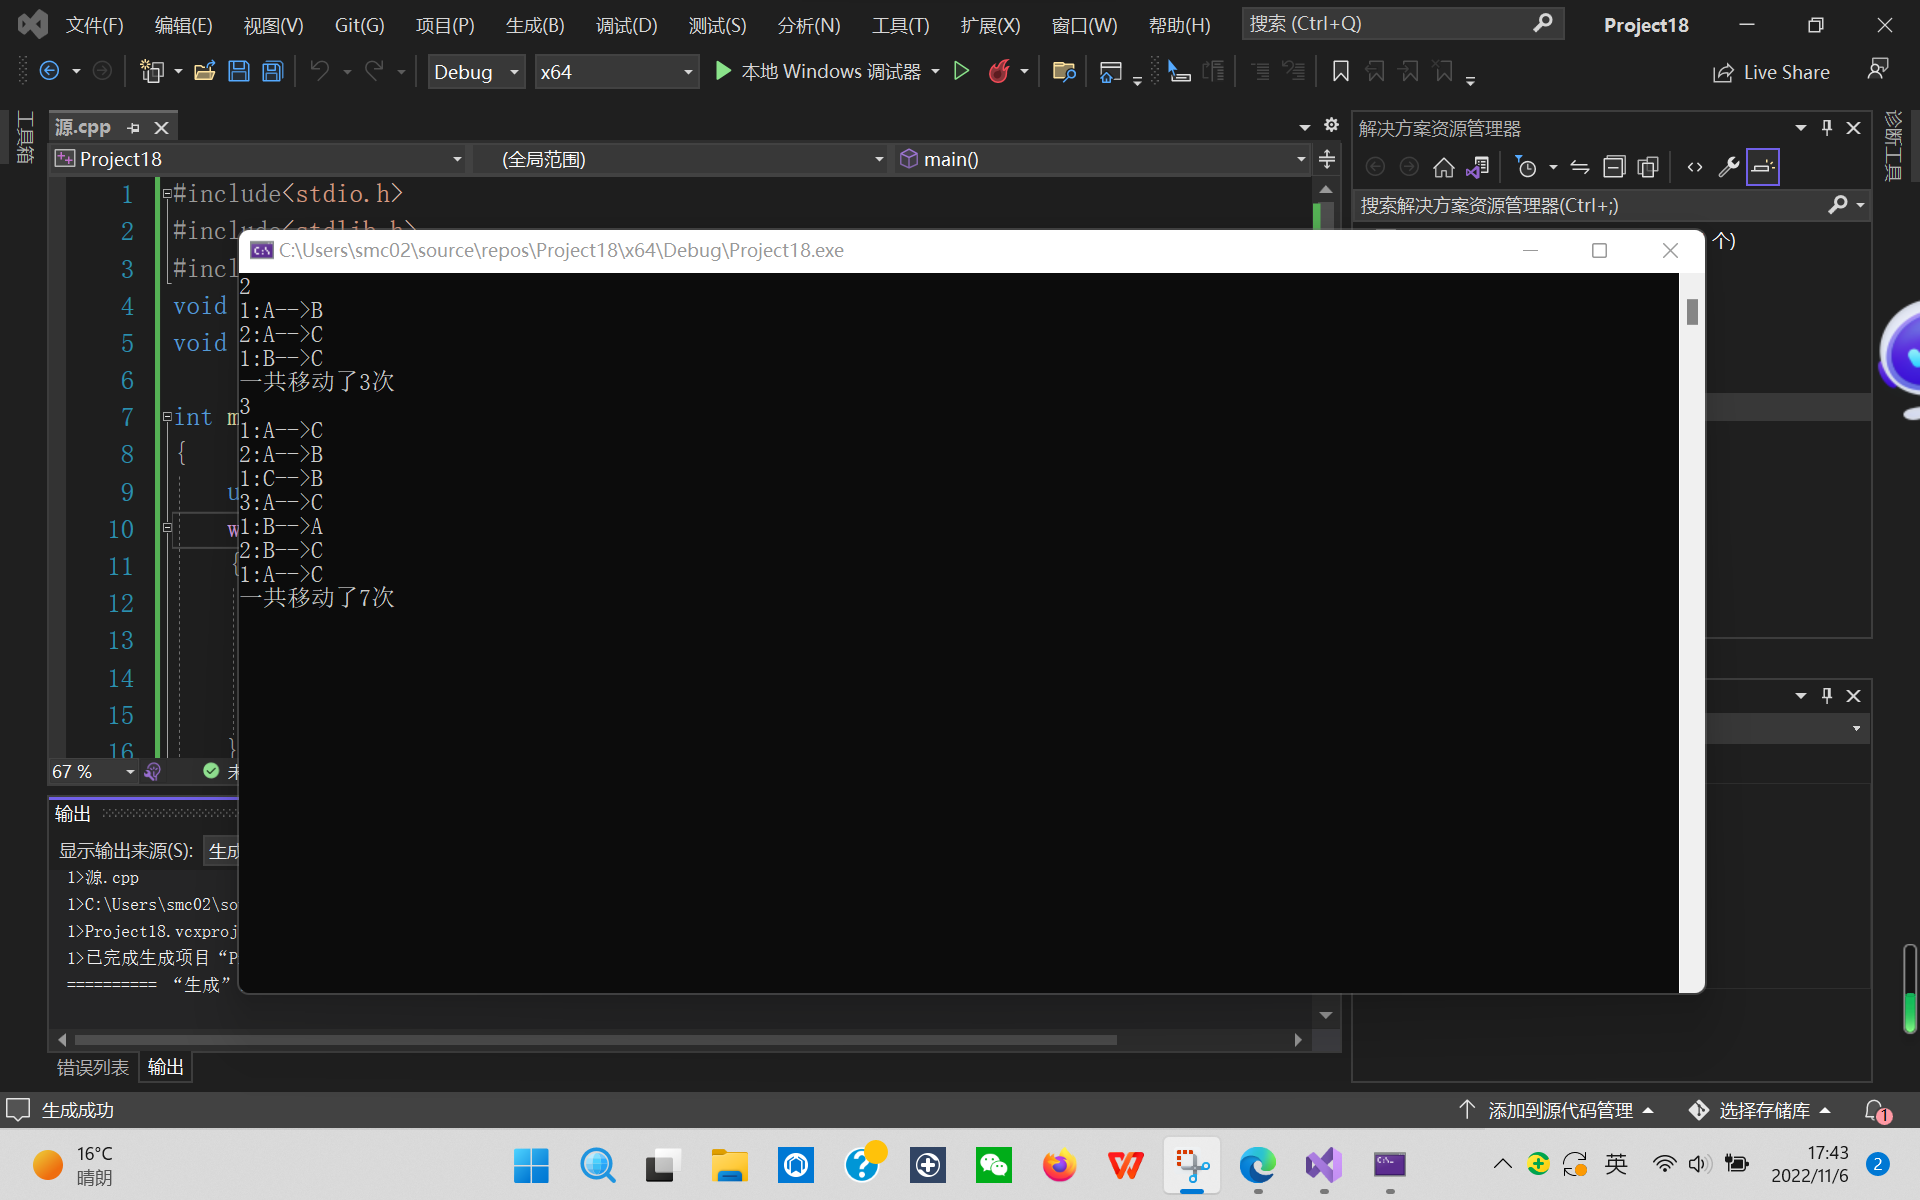The image size is (1920, 1200).
Task: Open the 调试(D) menu
Action: tap(626, 25)
